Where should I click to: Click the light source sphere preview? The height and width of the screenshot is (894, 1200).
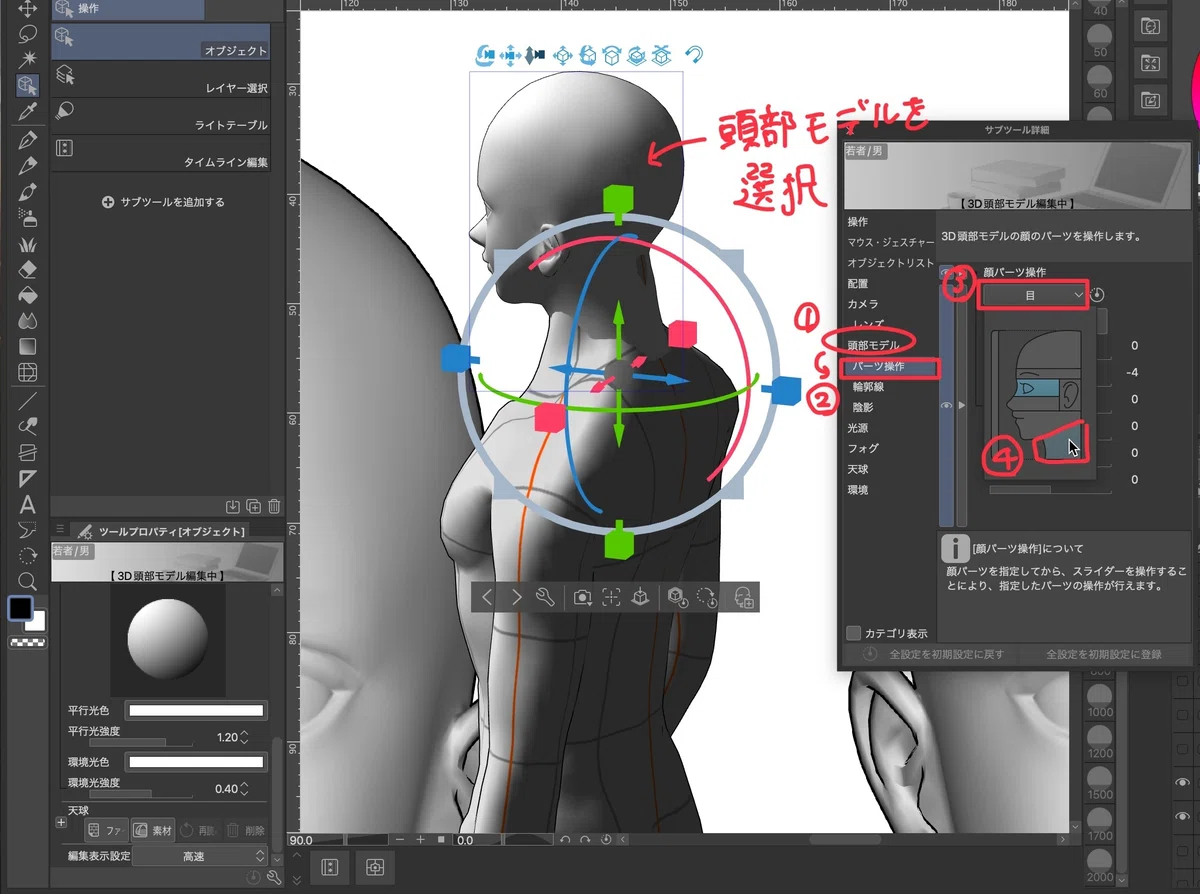click(x=167, y=642)
